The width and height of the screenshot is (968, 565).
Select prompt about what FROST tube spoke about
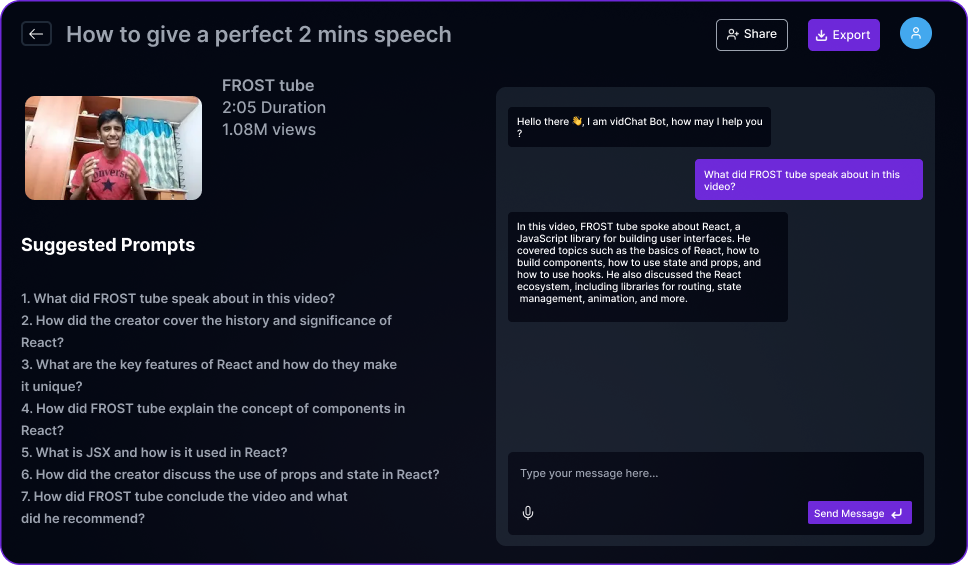[178, 298]
